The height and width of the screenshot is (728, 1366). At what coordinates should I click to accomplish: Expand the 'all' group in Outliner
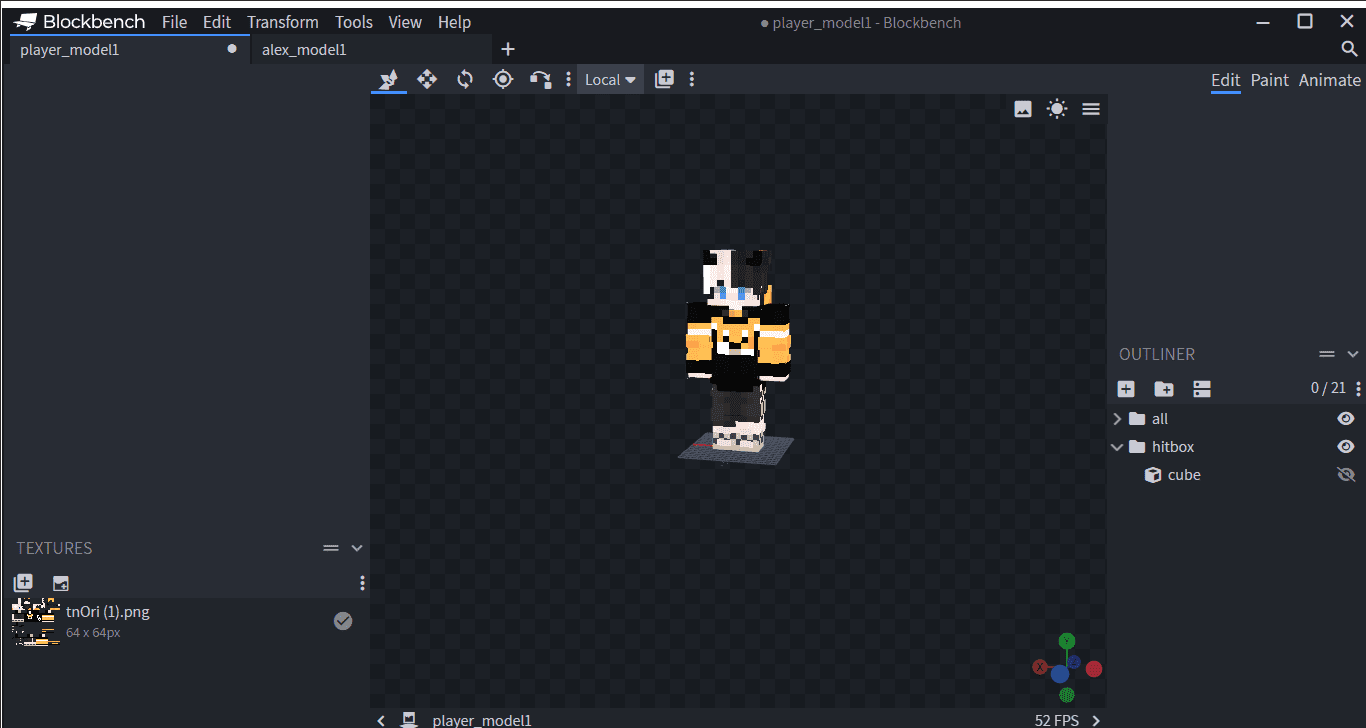click(1117, 419)
